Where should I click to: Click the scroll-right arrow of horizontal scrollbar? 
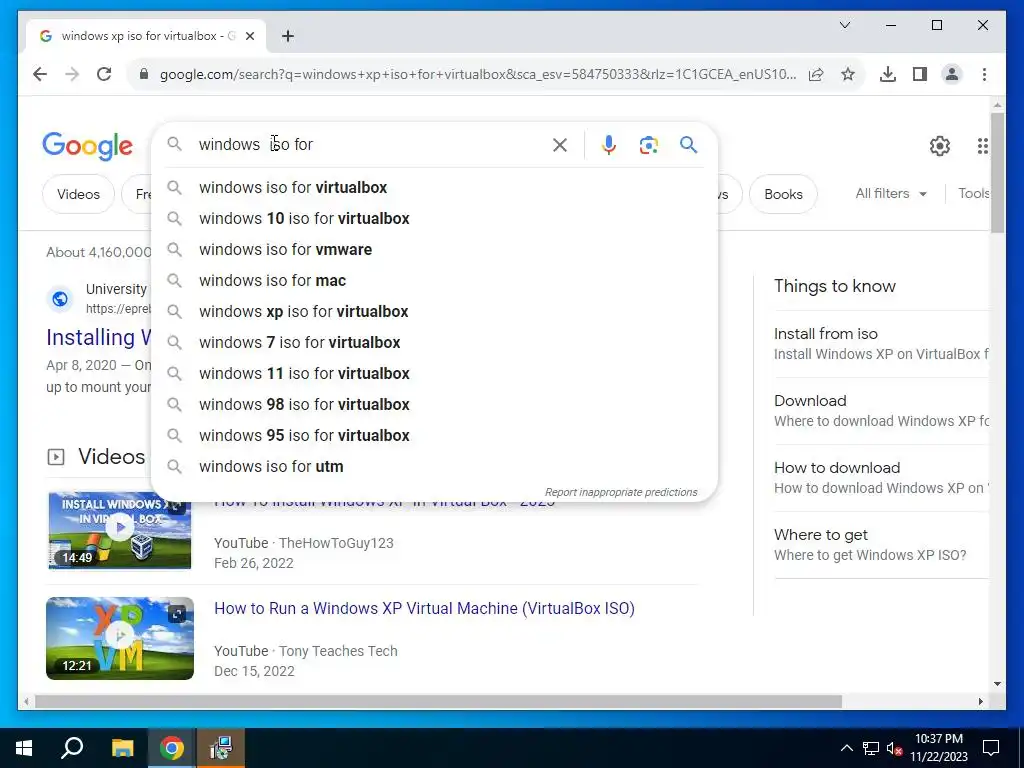[980, 702]
